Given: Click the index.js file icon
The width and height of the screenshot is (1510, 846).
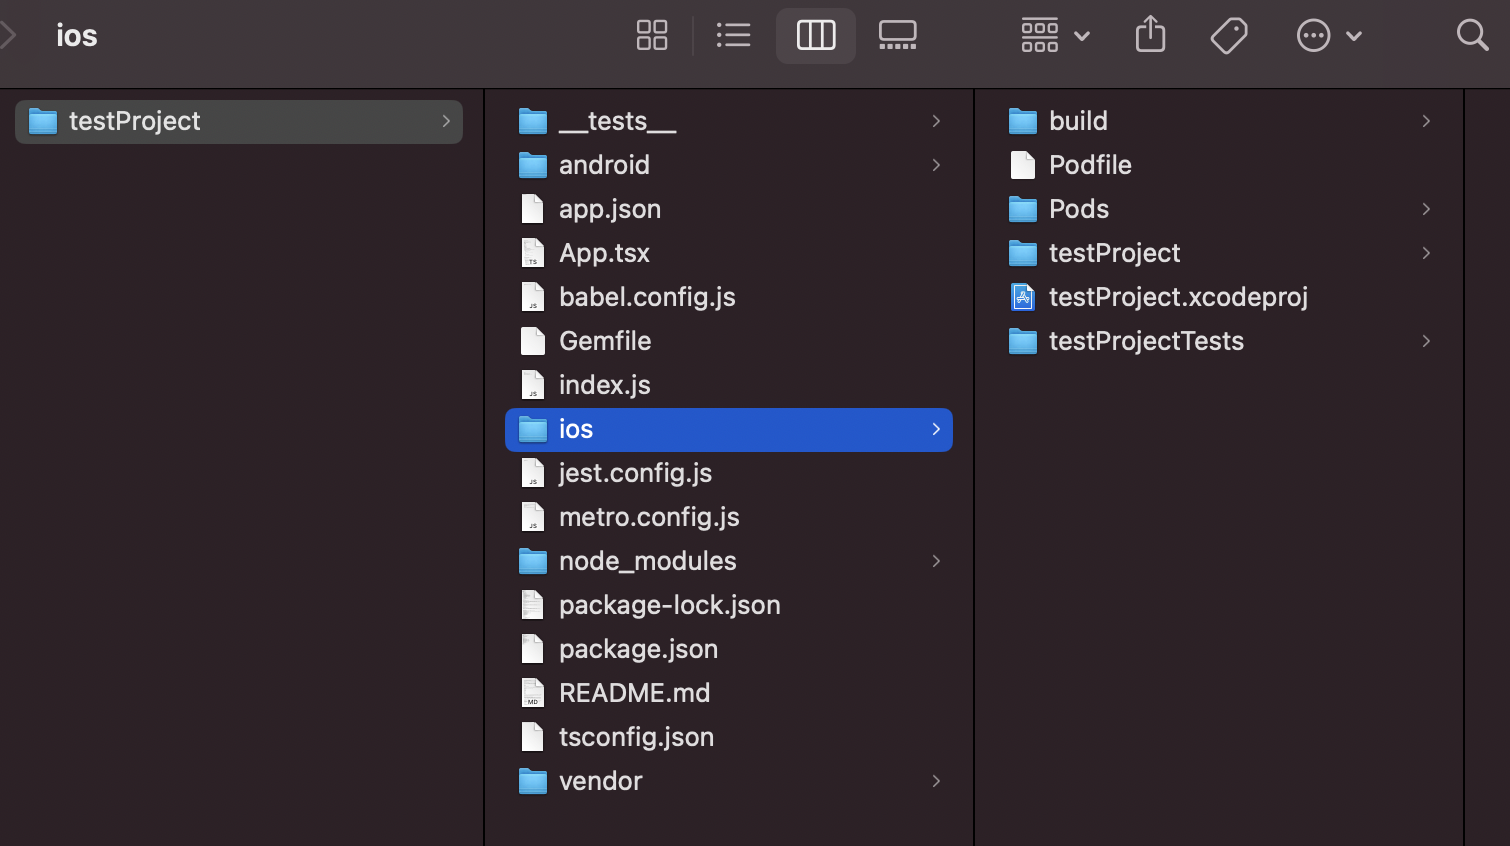Looking at the screenshot, I should (x=533, y=385).
